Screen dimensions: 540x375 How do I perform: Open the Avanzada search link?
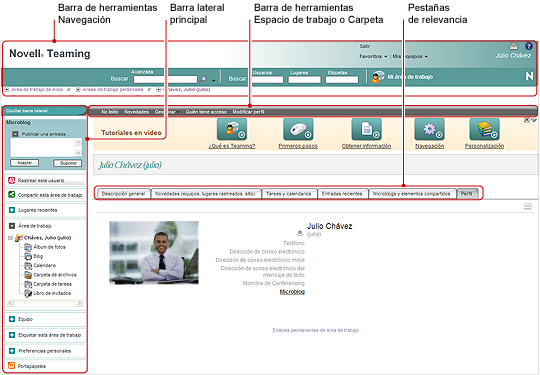142,72
